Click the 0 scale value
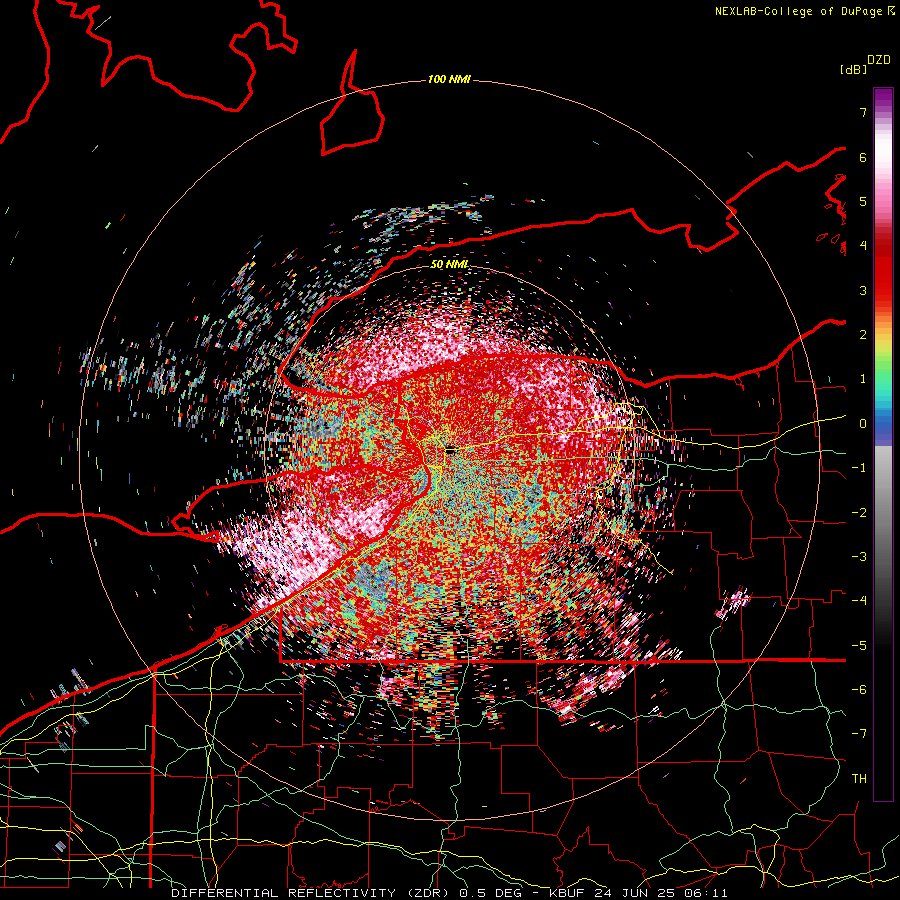 click(863, 424)
